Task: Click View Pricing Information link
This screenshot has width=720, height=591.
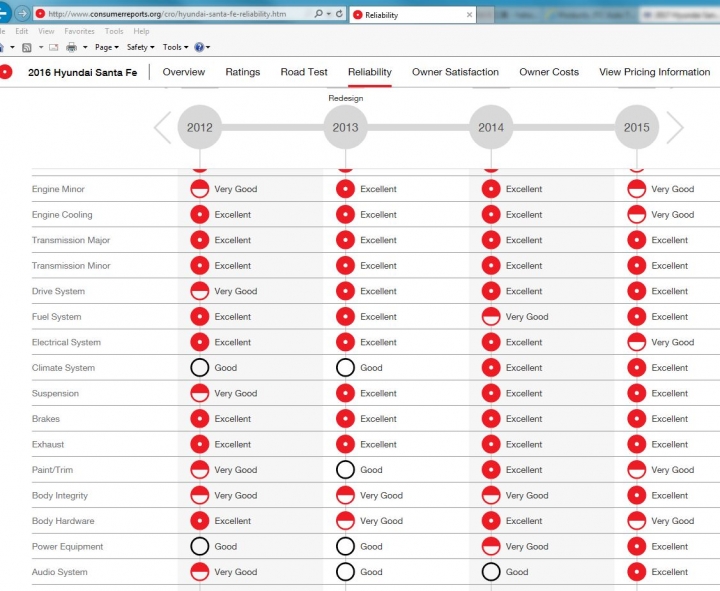Action: coord(654,72)
